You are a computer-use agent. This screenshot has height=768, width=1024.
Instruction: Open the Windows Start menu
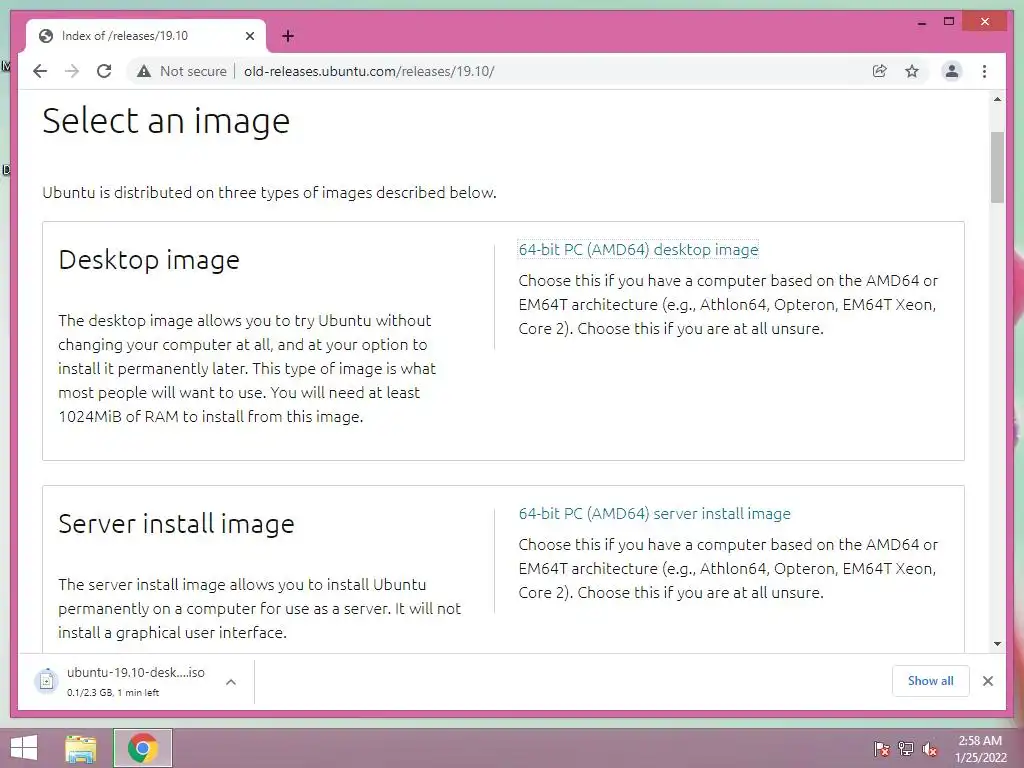(x=23, y=748)
